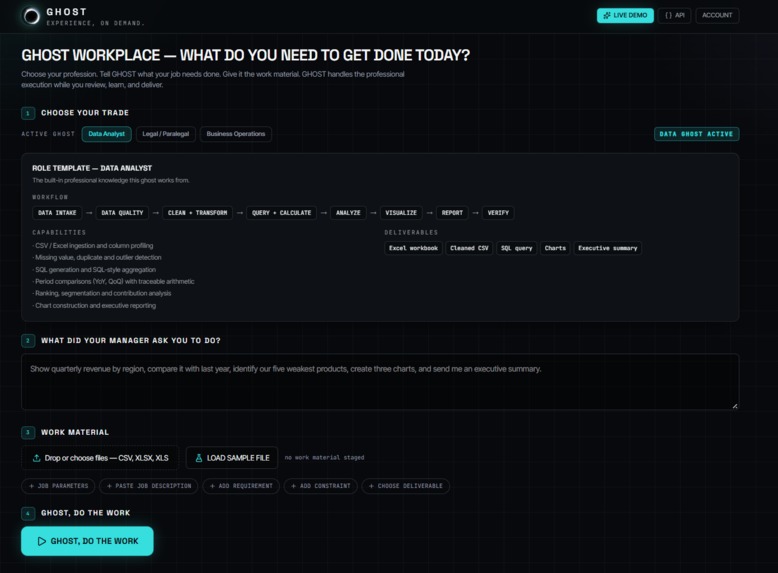
Task: Click the Report workflow step
Action: [x=452, y=213]
